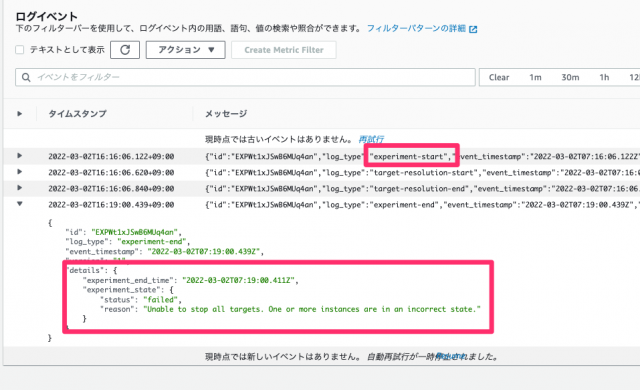Click the "Unable to stop all targets" reason text
640x390 pixels.
click(312, 309)
